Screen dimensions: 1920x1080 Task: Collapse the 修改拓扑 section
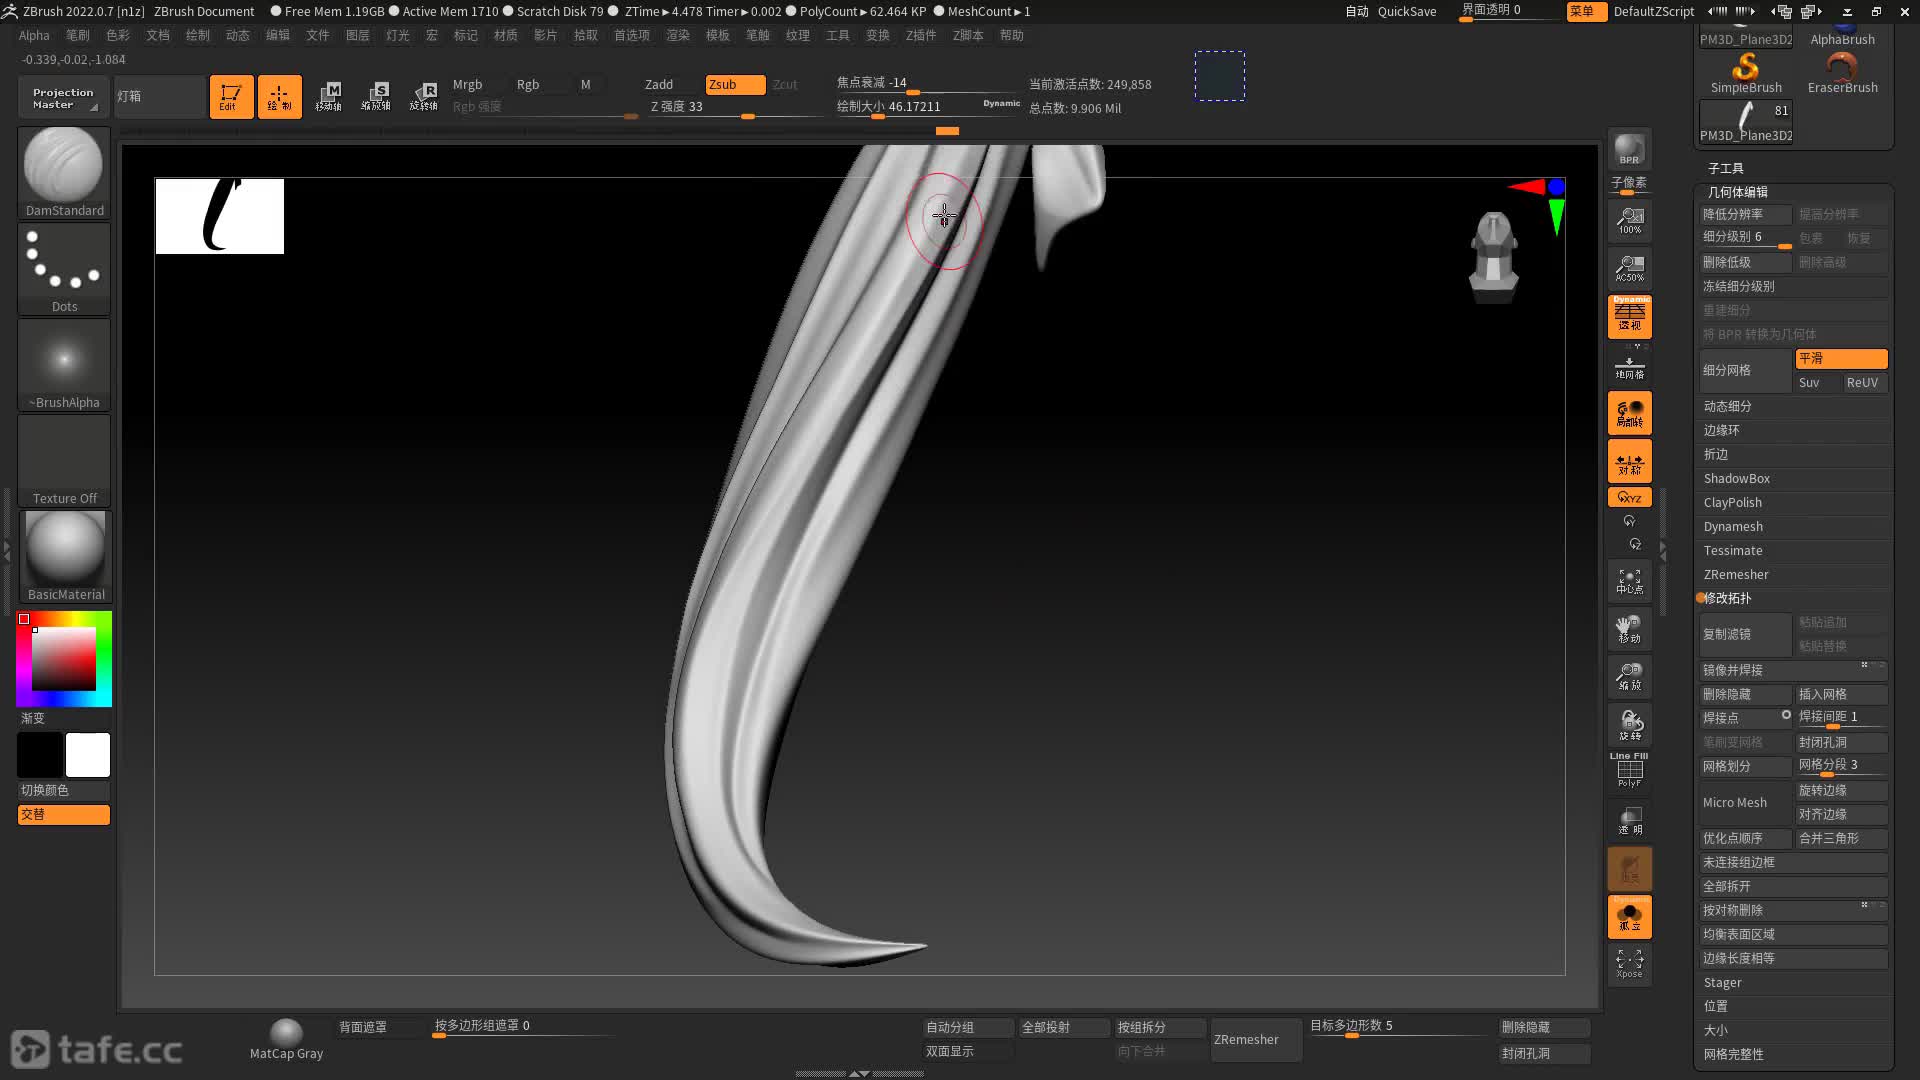click(x=1727, y=598)
